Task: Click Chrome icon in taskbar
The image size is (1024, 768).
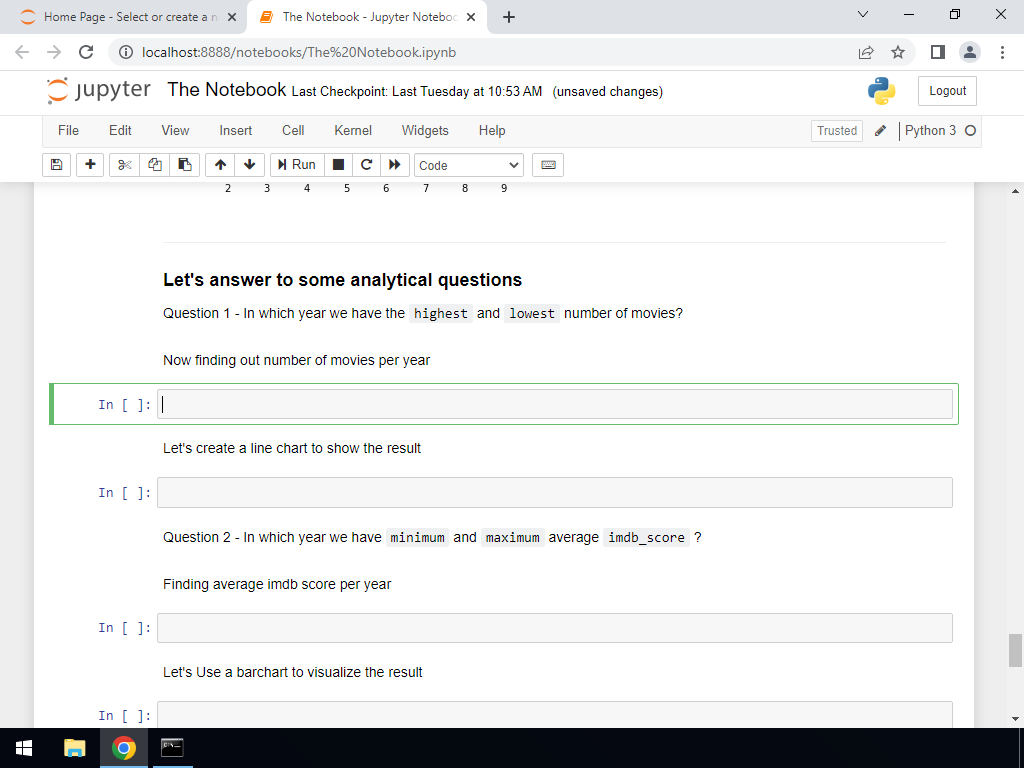Action: [124, 748]
